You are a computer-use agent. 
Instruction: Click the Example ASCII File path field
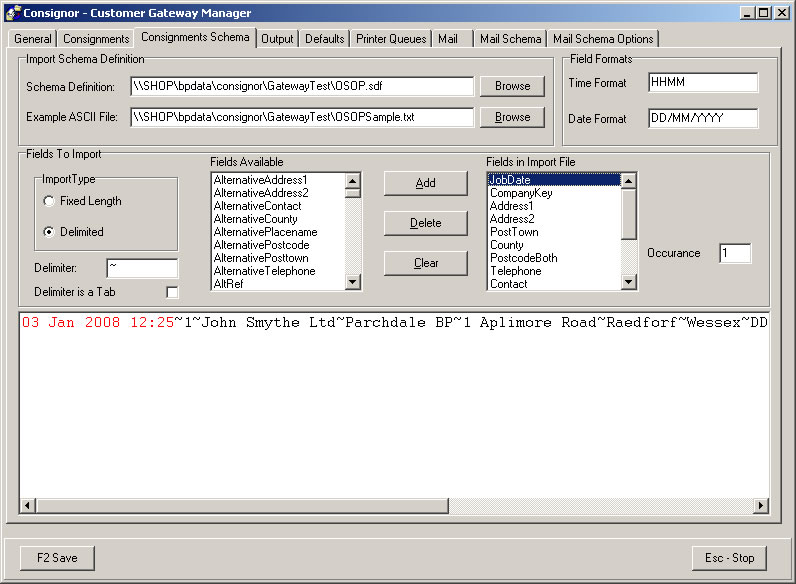[x=302, y=117]
